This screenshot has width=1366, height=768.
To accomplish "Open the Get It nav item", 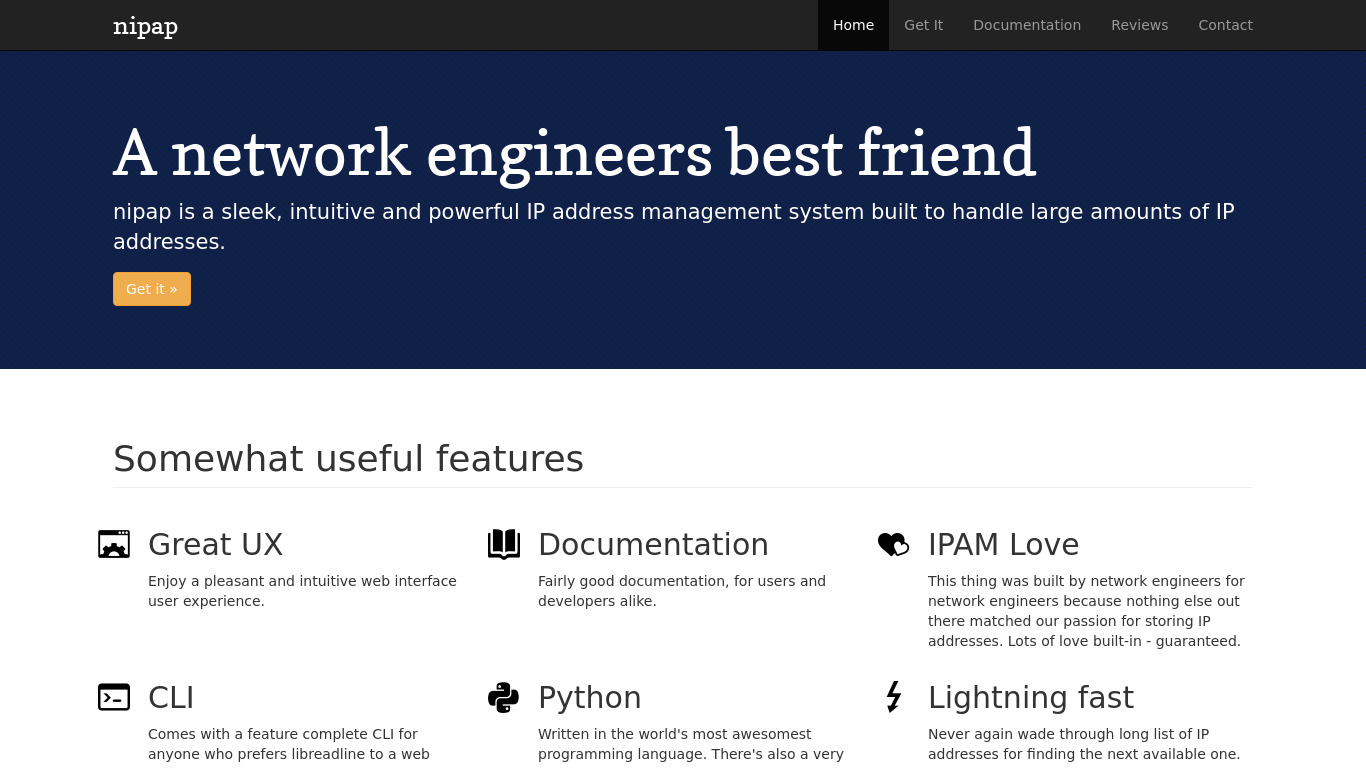I will [923, 25].
